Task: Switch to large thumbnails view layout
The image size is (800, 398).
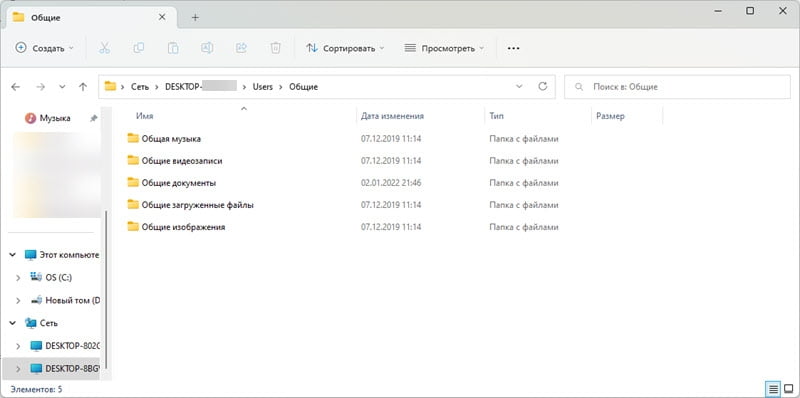Action: [x=788, y=390]
